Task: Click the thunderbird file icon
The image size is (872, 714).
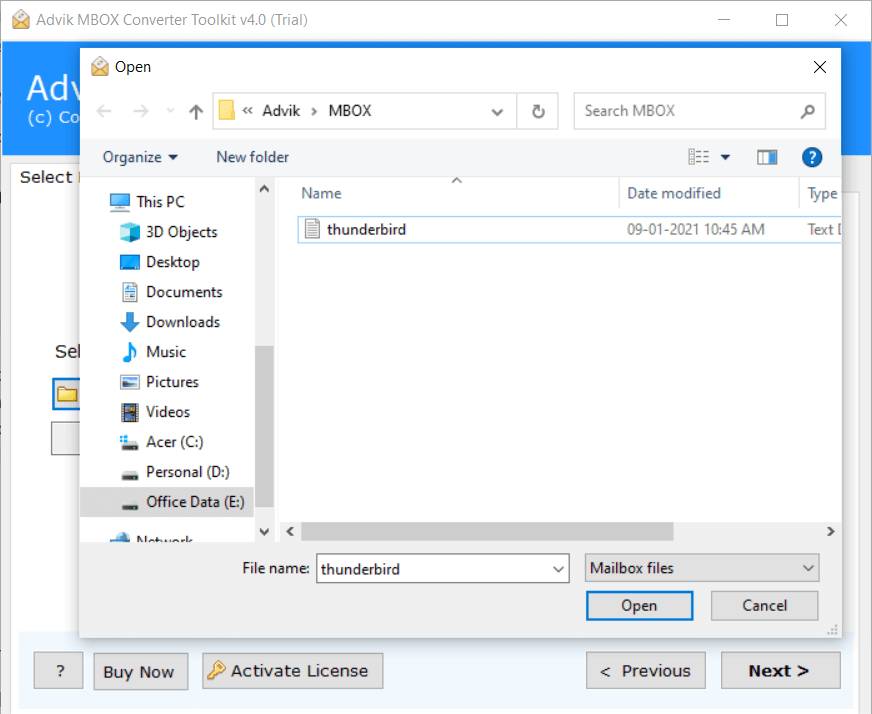Action: click(x=313, y=229)
